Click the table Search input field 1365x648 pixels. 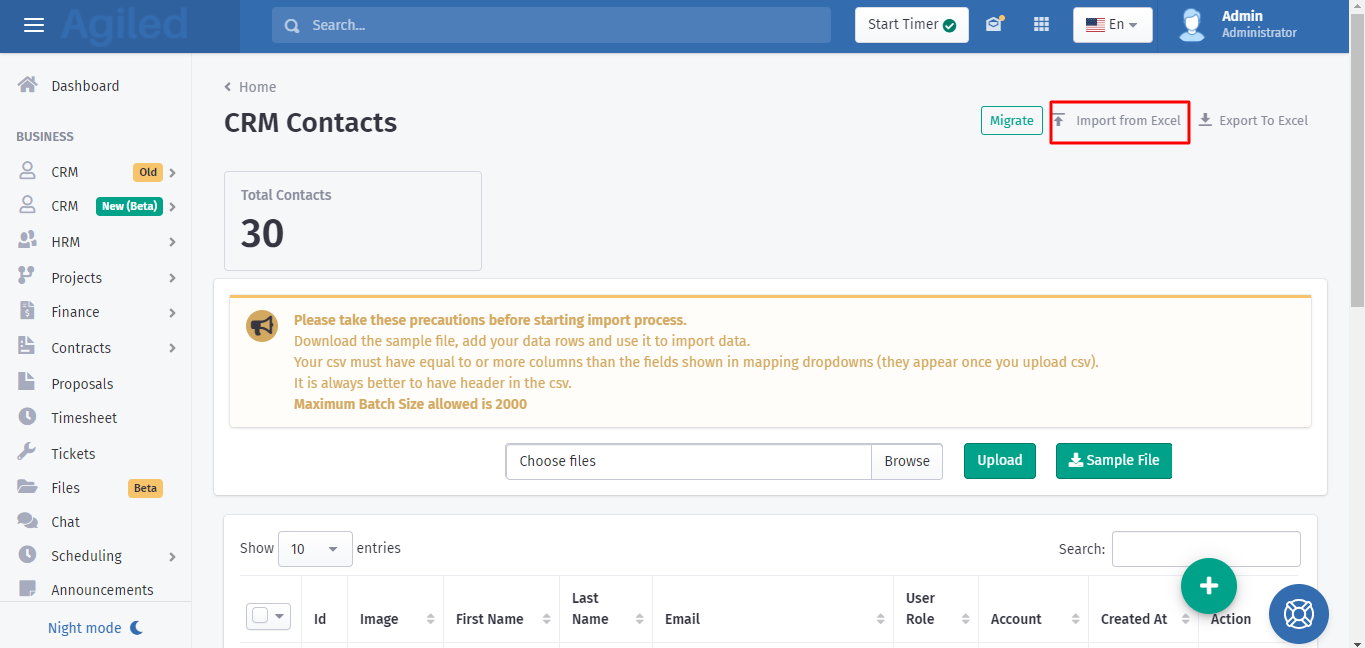point(1205,549)
